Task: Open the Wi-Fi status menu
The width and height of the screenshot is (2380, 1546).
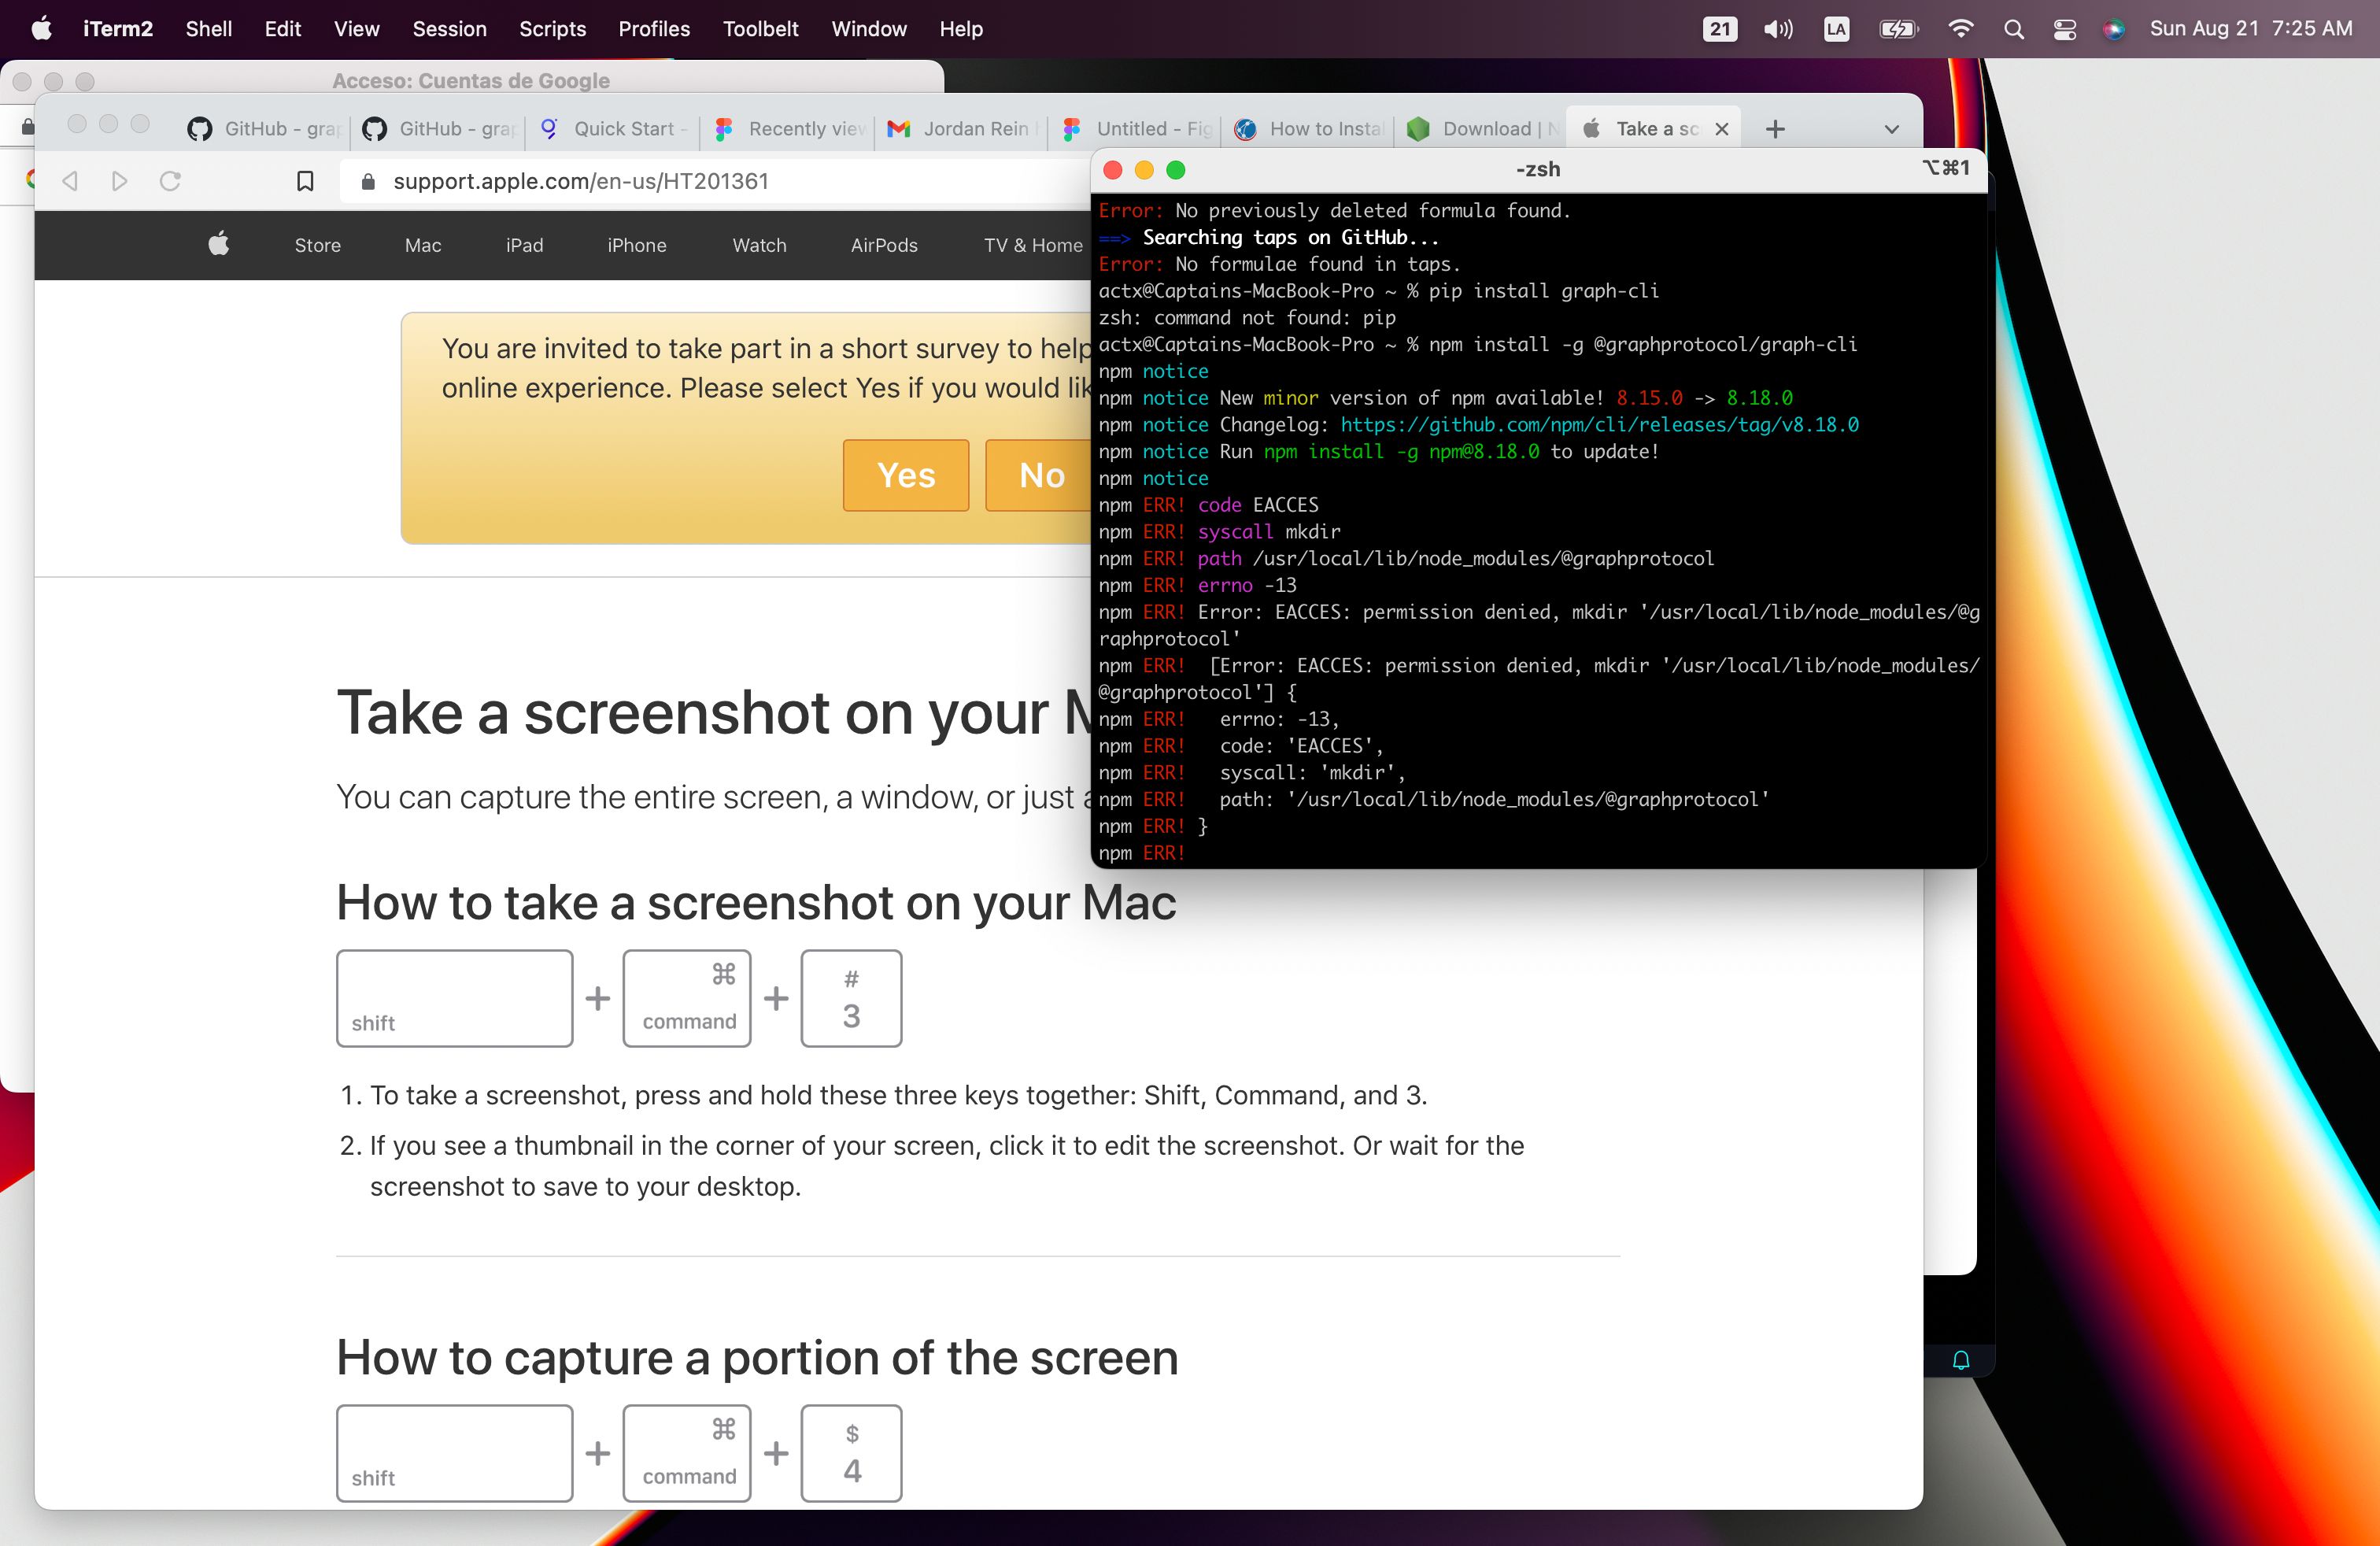Action: (x=1961, y=29)
